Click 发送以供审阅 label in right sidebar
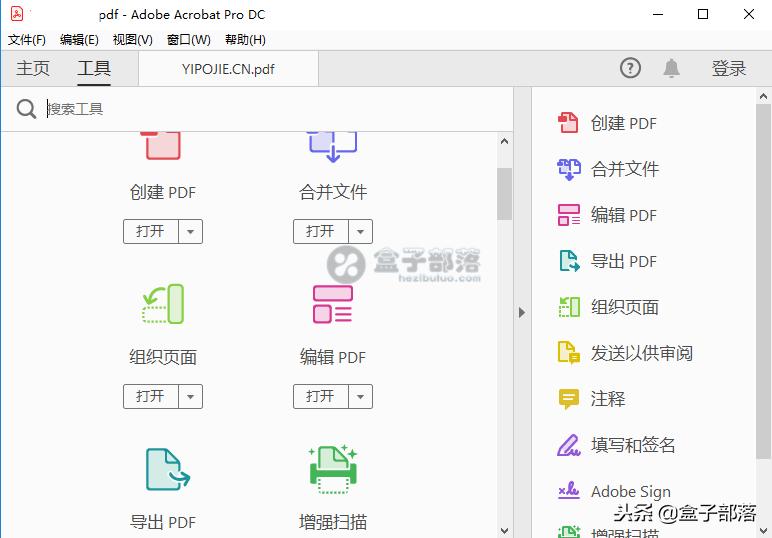The image size is (772, 538). pyautogui.click(x=642, y=353)
